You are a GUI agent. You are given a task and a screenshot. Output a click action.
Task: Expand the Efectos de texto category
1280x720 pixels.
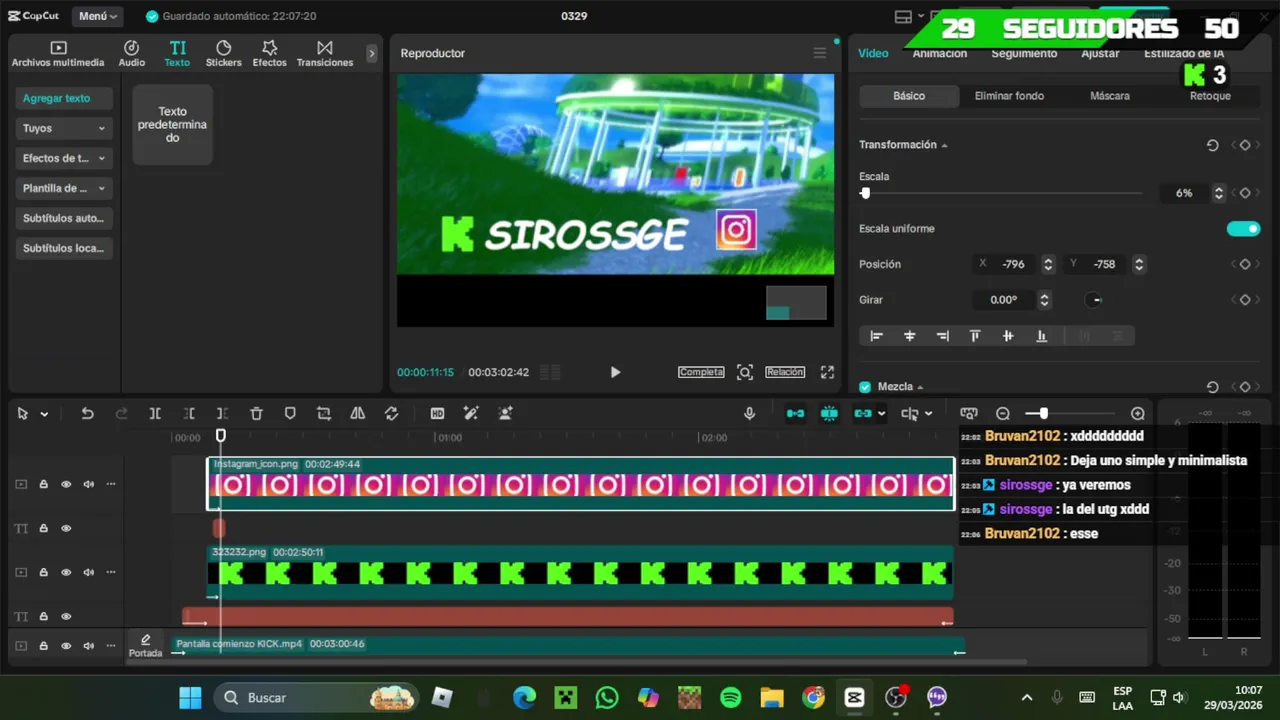coord(64,158)
